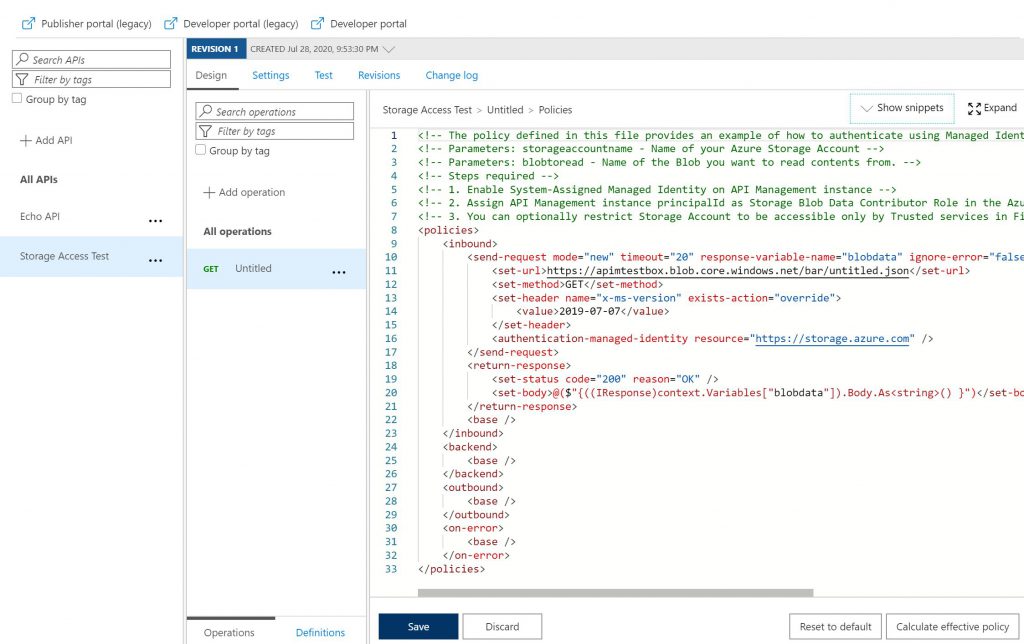1024x644 pixels.
Task: Click the </policies> closing tag
Action: coord(451,569)
